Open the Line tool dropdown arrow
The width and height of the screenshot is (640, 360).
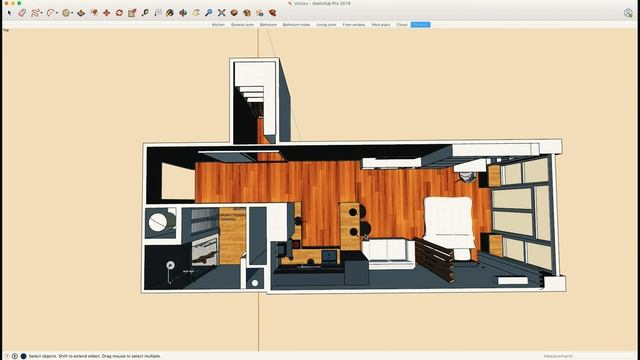click(42, 13)
